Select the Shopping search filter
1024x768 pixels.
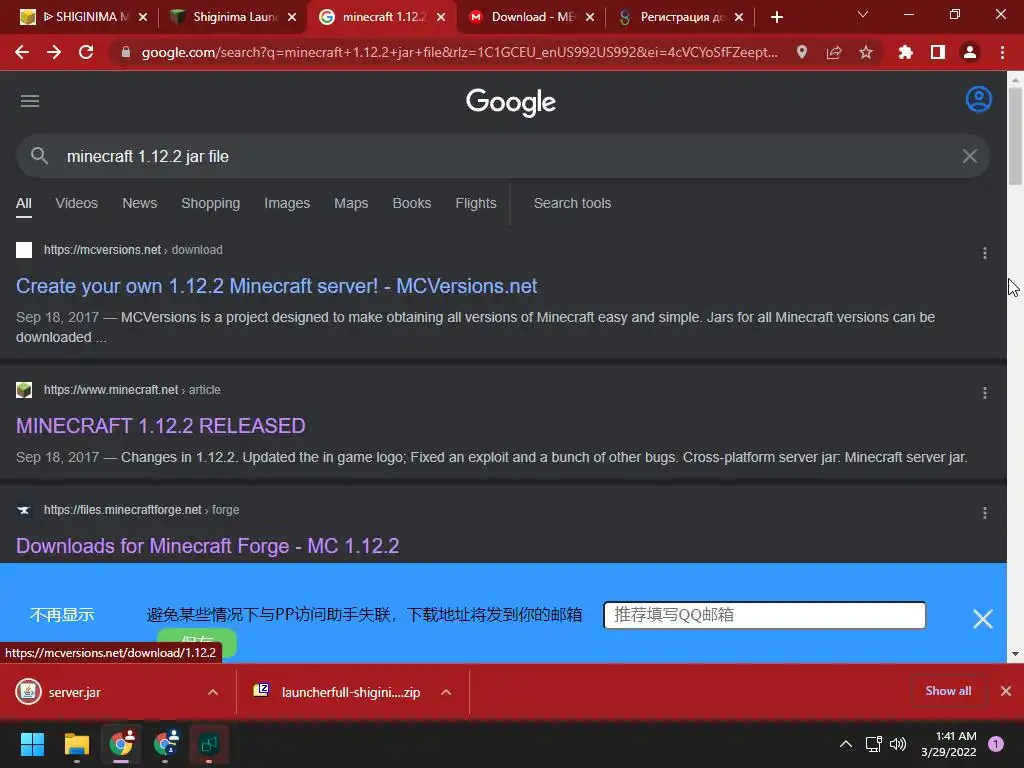210,203
